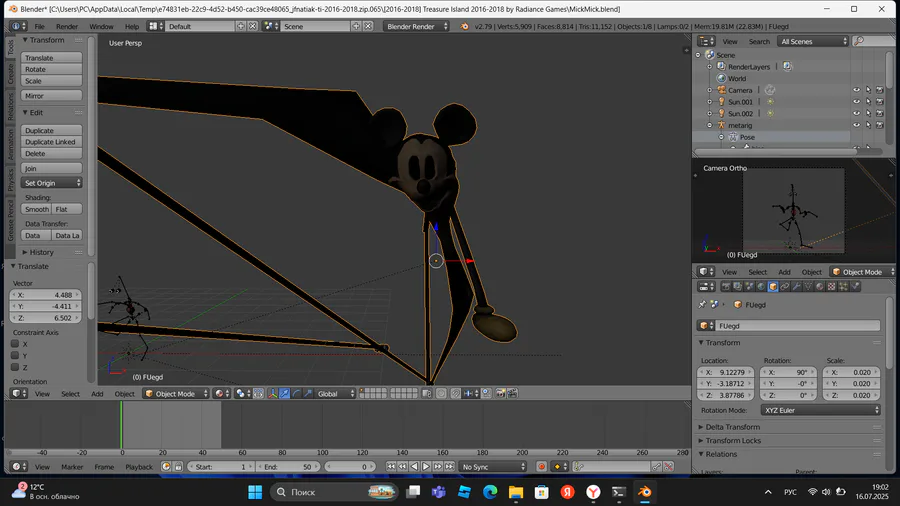Play the animation forward

click(426, 466)
